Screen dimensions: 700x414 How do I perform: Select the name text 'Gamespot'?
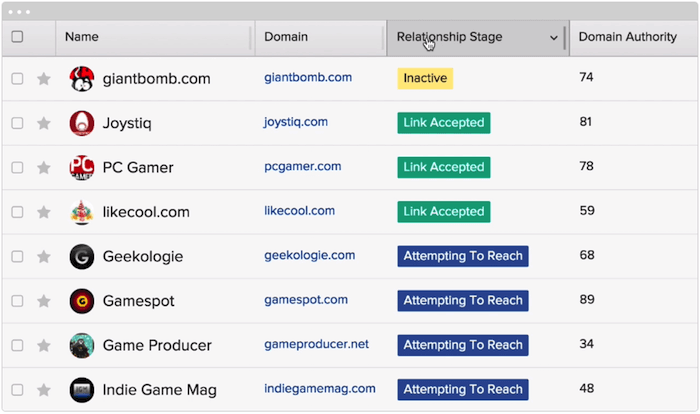138,301
